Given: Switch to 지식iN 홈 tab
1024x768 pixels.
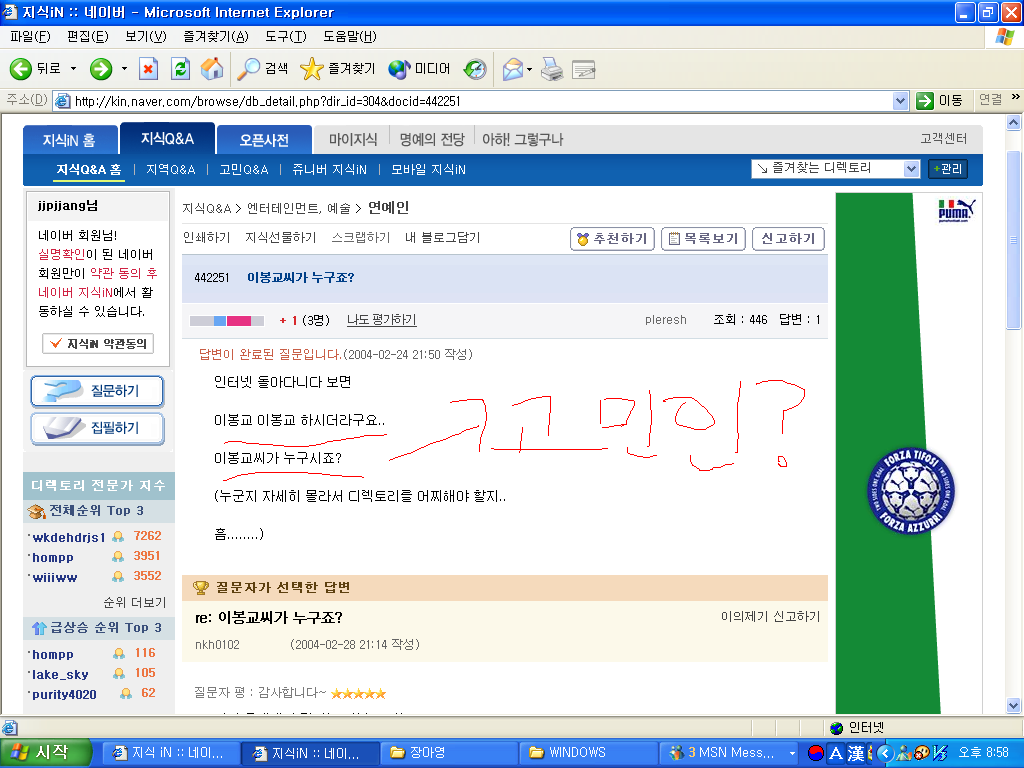Looking at the screenshot, I should 70,140.
